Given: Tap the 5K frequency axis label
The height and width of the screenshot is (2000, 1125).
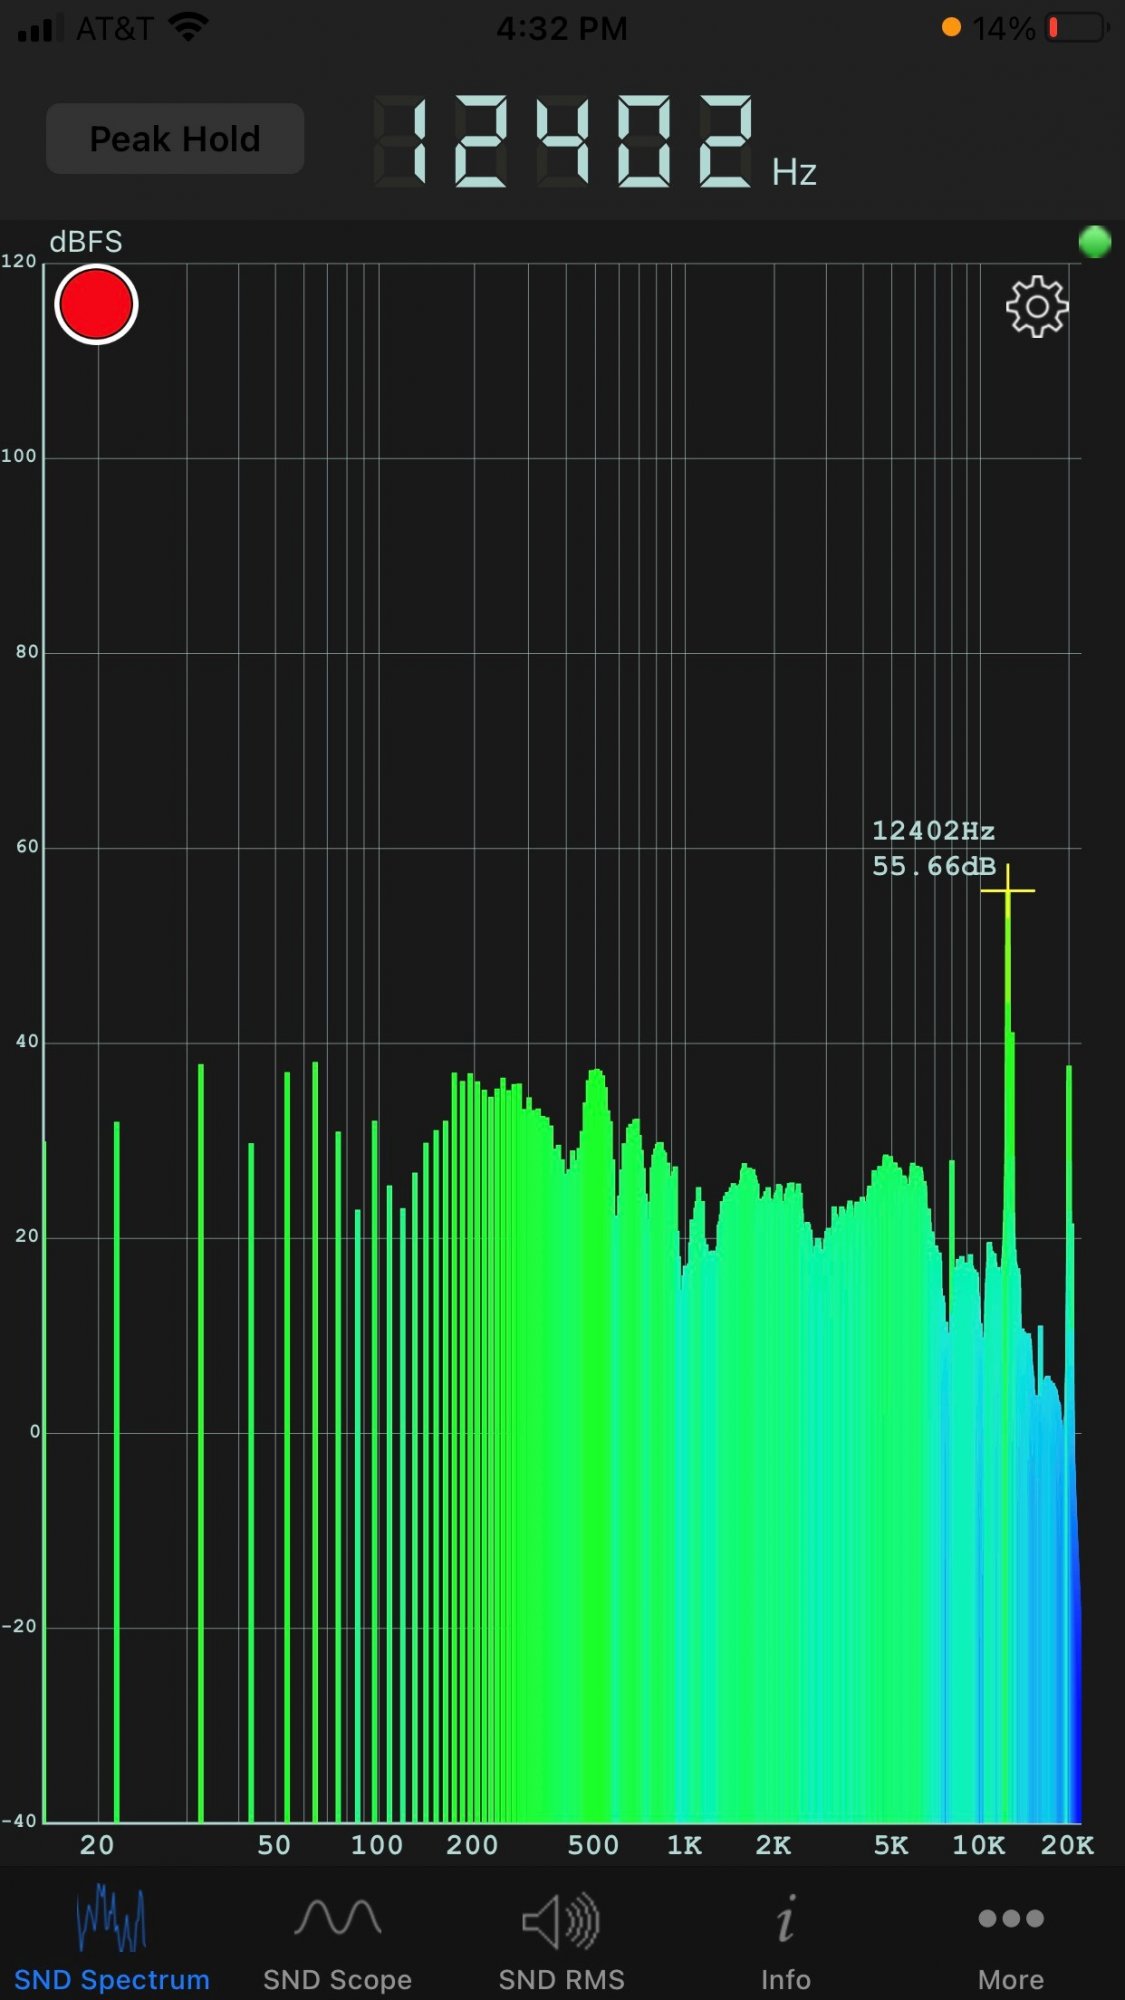Looking at the screenshot, I should 891,1845.
